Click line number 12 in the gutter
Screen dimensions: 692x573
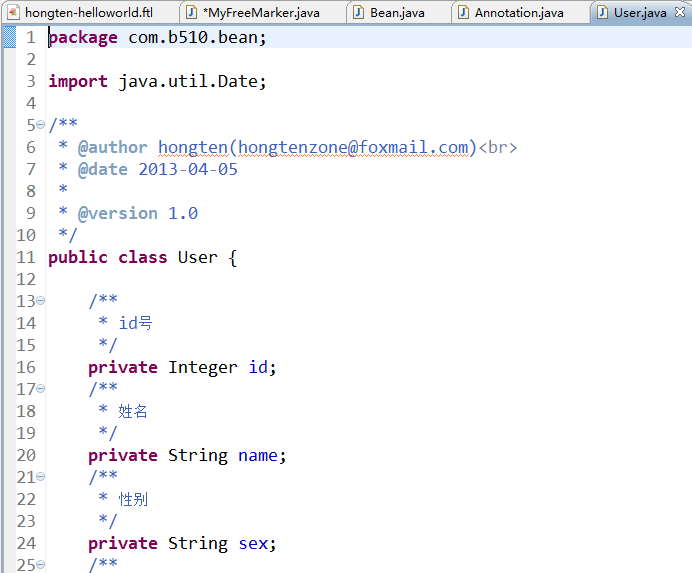[x=26, y=279]
